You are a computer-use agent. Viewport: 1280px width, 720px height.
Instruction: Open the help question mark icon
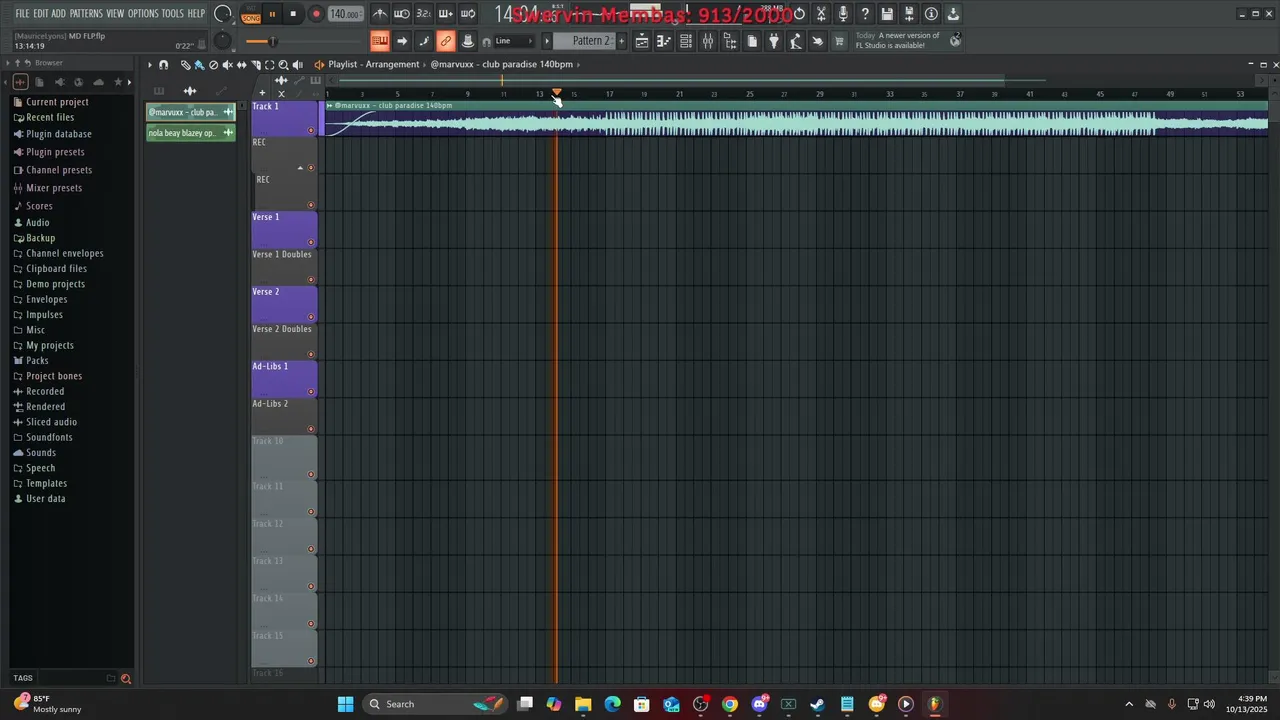pyautogui.click(x=865, y=14)
